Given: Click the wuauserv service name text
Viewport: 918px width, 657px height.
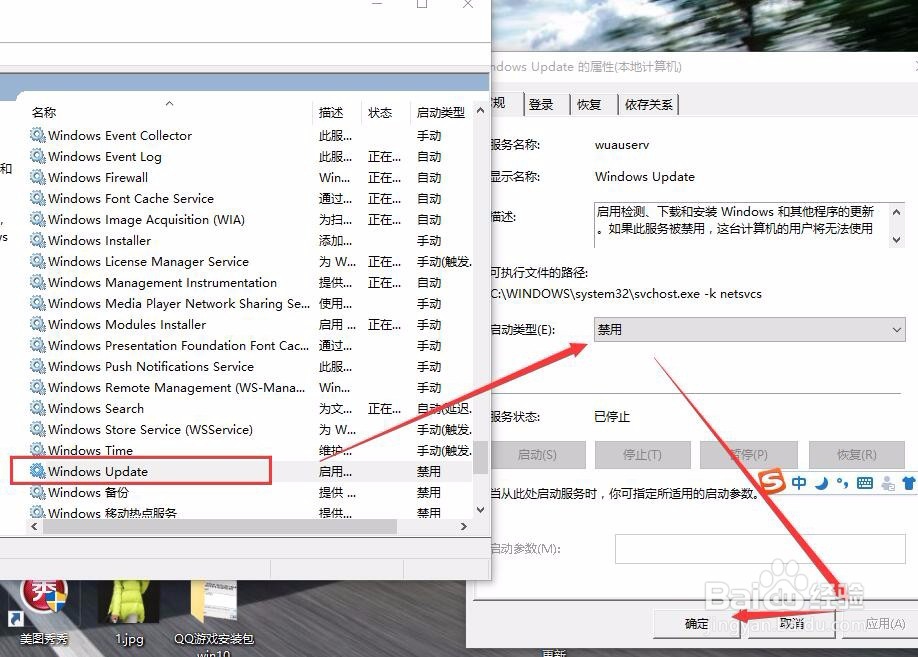Looking at the screenshot, I should [622, 145].
